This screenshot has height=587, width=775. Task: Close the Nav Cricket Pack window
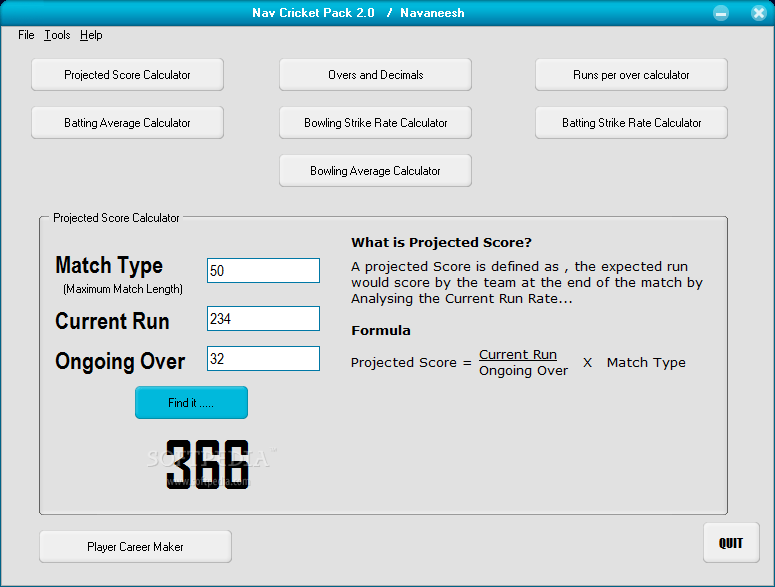click(759, 13)
